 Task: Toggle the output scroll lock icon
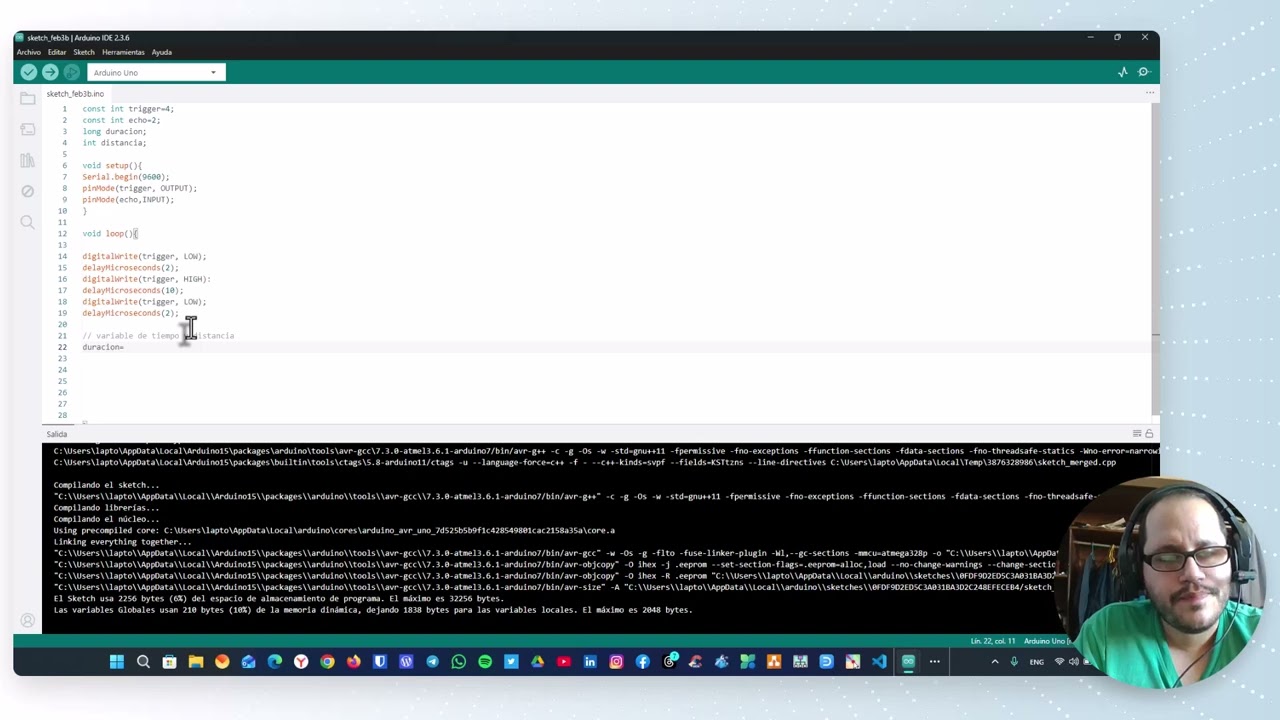pos(1149,434)
